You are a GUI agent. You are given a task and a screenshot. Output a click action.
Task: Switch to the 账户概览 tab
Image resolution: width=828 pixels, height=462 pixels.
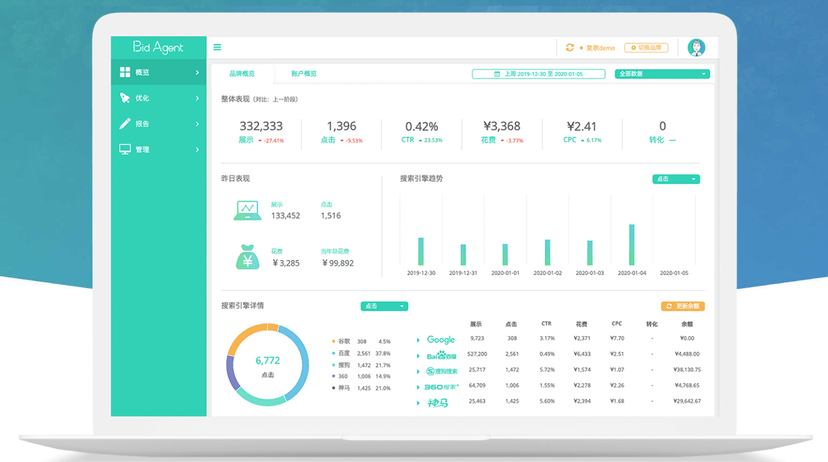pos(304,74)
